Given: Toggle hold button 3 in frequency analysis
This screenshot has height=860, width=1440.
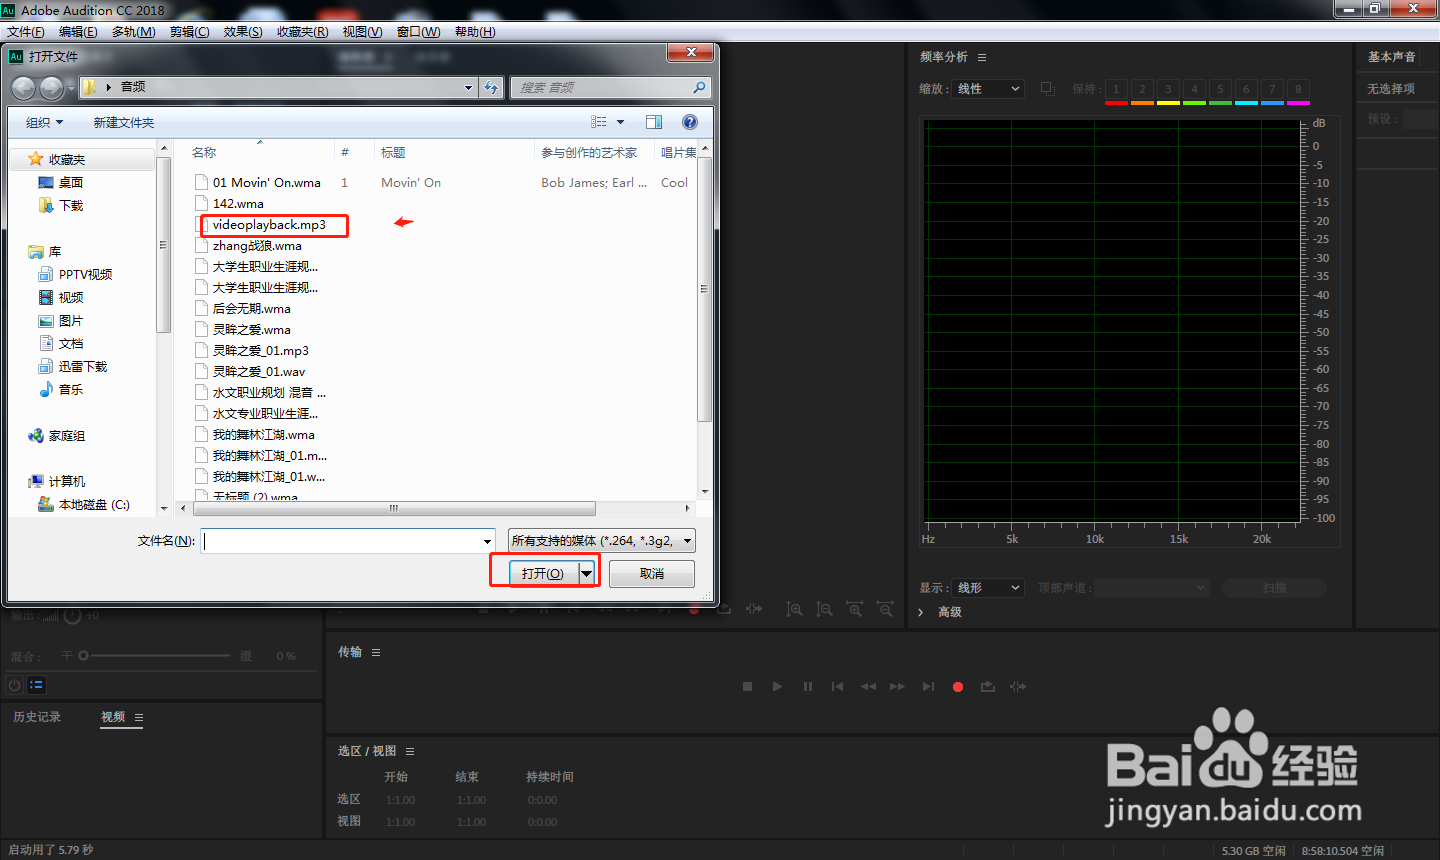Looking at the screenshot, I should pyautogui.click(x=1168, y=89).
